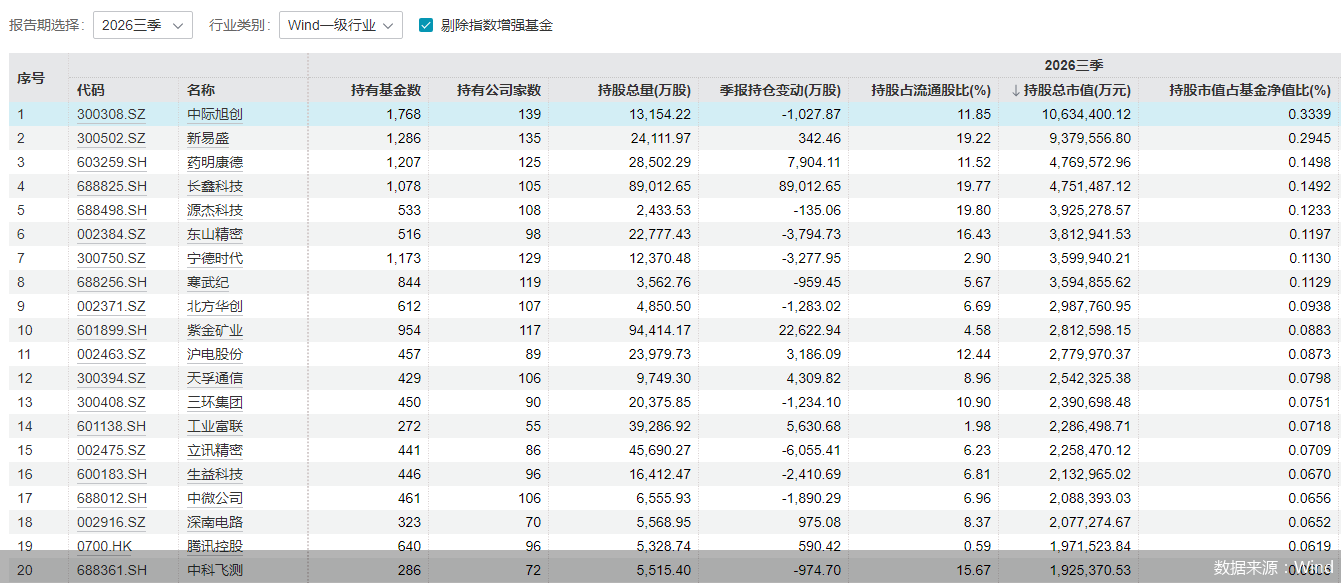Open stock name link 长鑫科技
The width and height of the screenshot is (1341, 583).
(215, 186)
